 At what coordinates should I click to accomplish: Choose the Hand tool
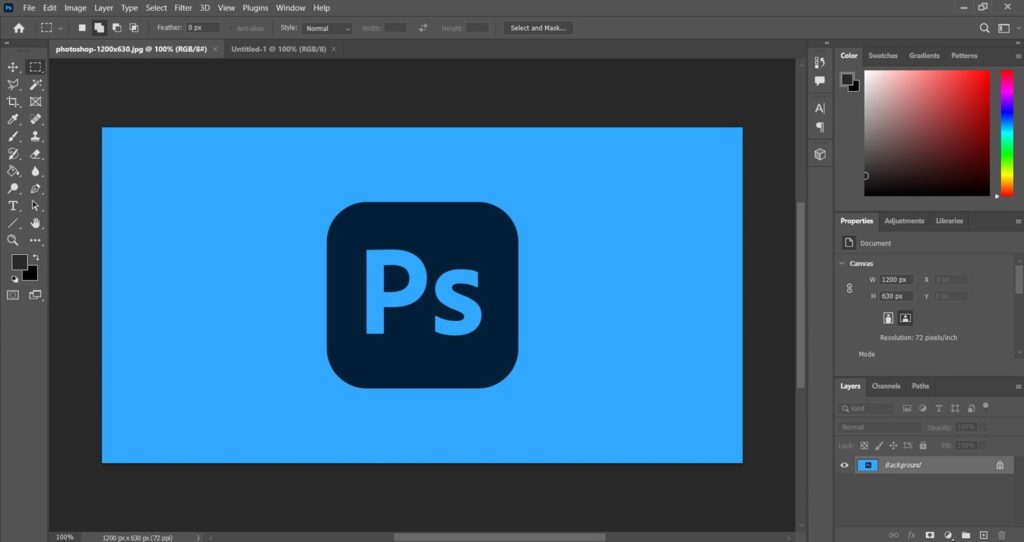click(x=36, y=223)
